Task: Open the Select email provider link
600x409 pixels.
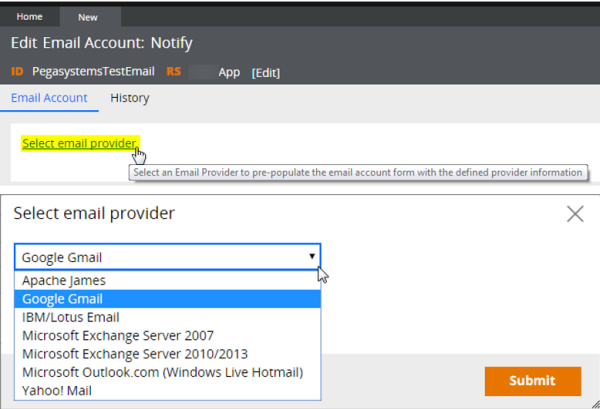Action: 79,143
